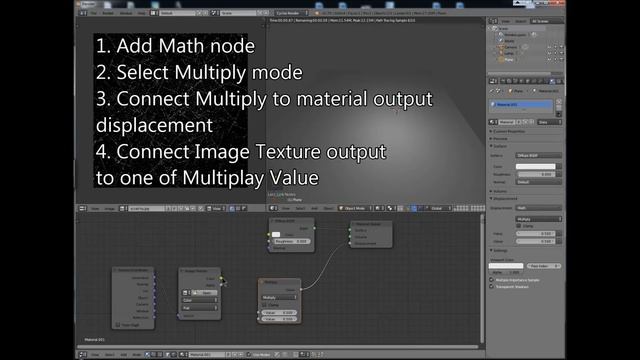This screenshot has height=360, width=640.
Task: Open UV/Image editor type selector icon
Action: 83,209
